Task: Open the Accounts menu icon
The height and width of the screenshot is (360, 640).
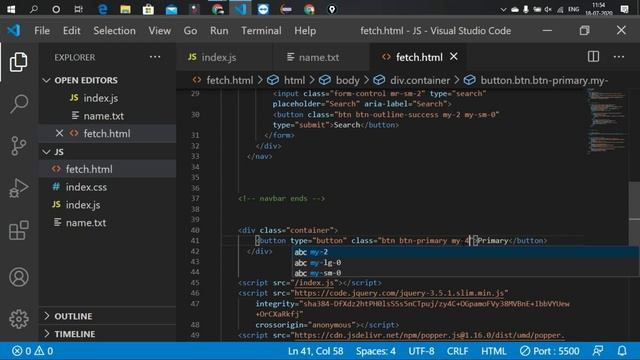Action: pyautogui.click(x=19, y=277)
